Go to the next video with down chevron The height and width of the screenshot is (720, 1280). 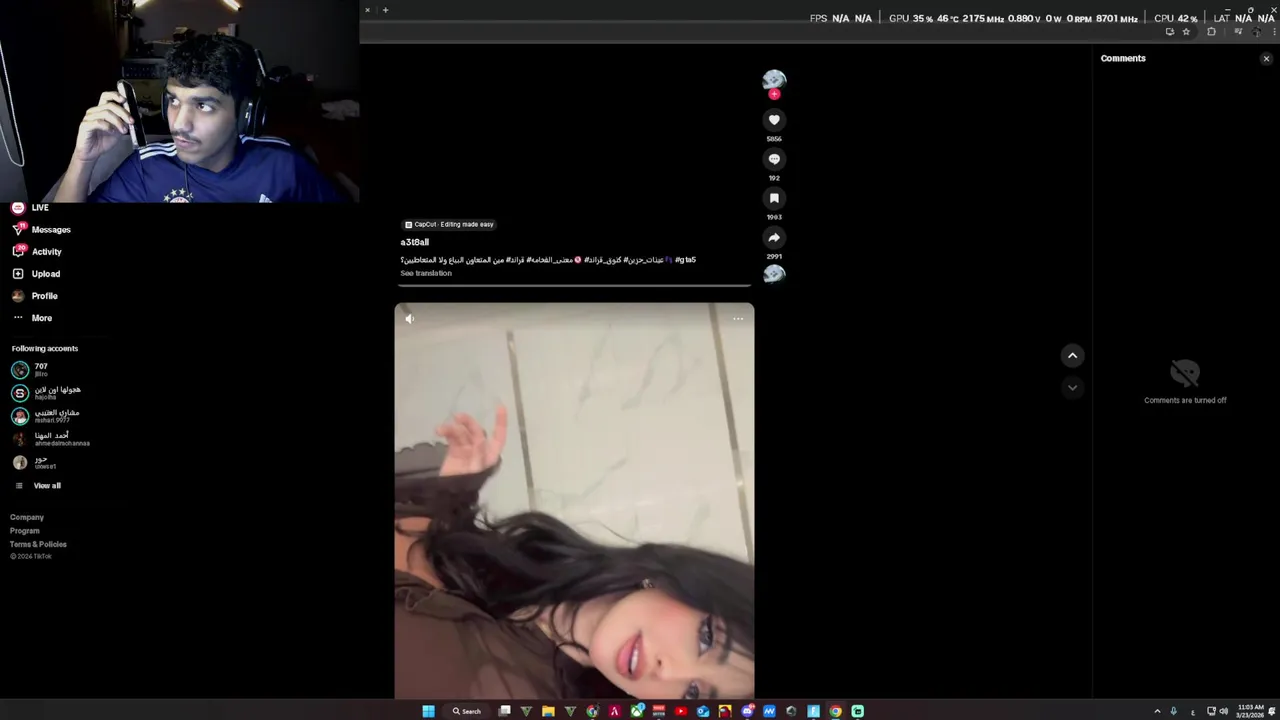(1072, 388)
